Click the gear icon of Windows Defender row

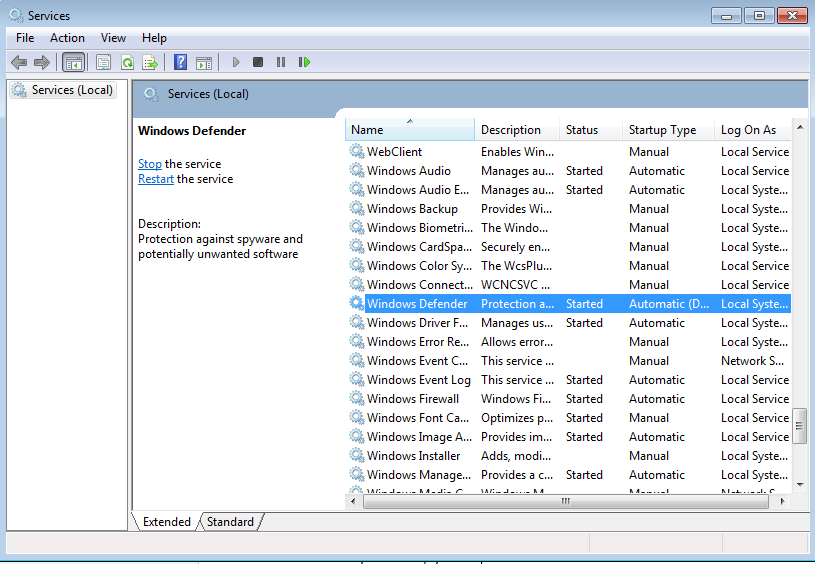pyautogui.click(x=357, y=304)
